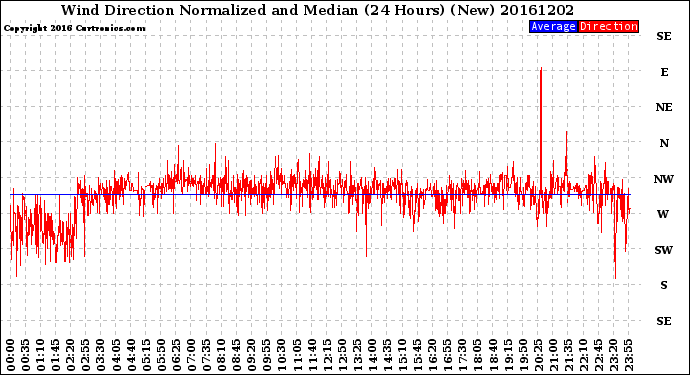Viewport: 690px width, 375px height.
Task: Select the "W" direction axis label
Action: (x=663, y=214)
